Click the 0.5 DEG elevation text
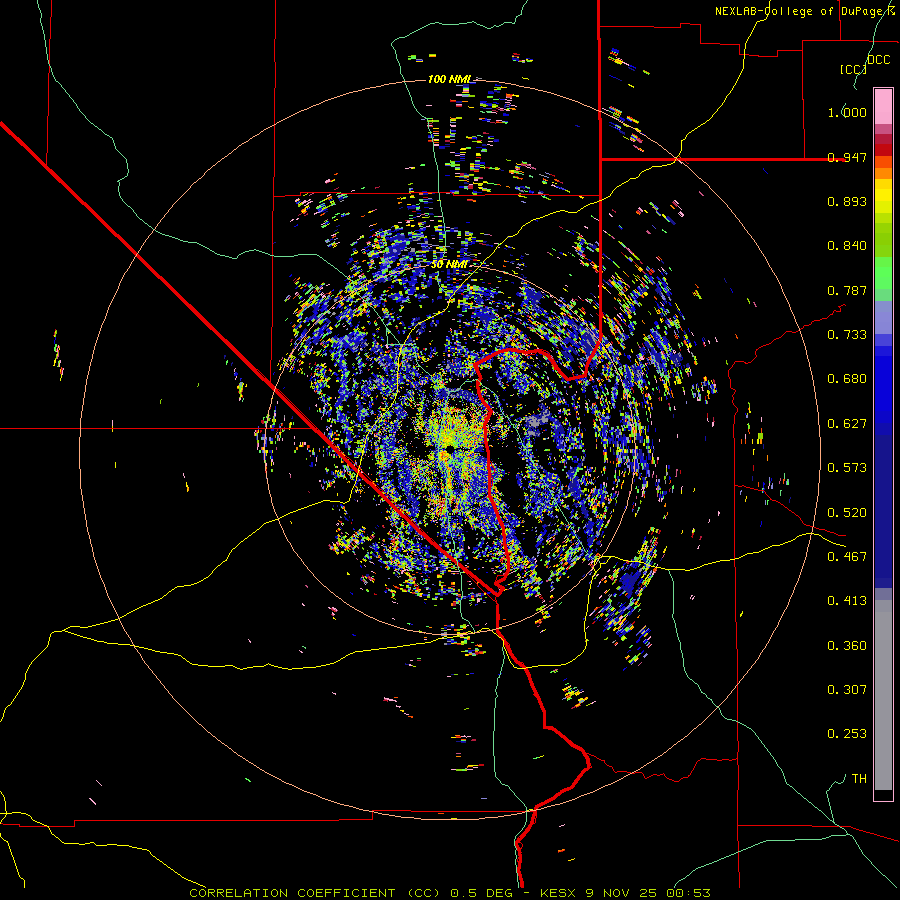This screenshot has width=900, height=900. [481, 893]
